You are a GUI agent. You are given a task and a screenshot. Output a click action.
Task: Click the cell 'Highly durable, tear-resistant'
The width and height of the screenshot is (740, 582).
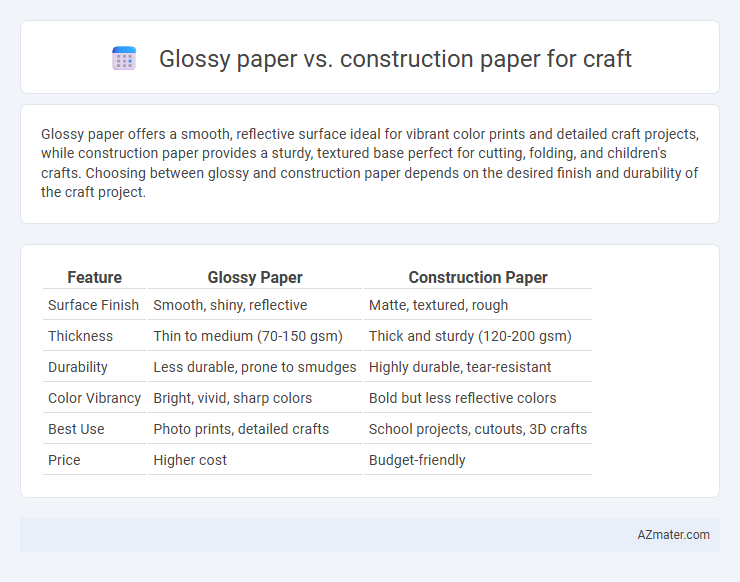[x=460, y=367]
